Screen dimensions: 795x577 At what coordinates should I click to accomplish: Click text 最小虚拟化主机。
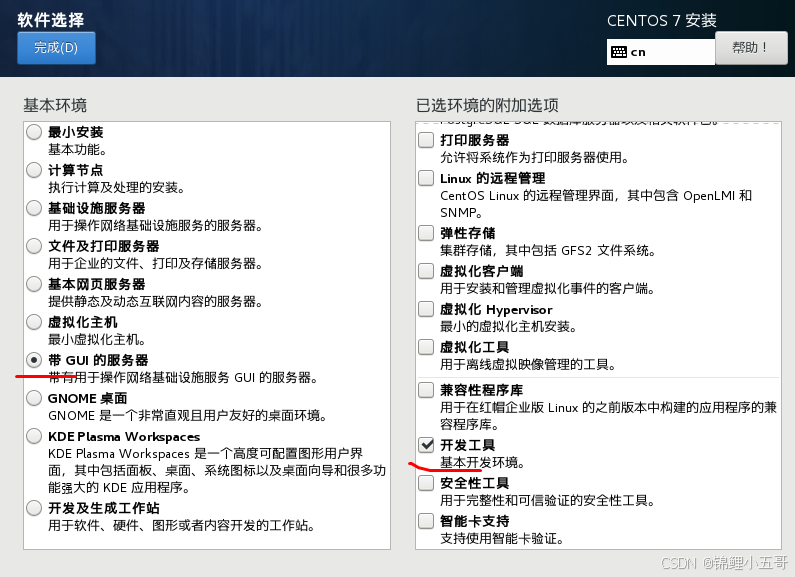tap(97, 340)
